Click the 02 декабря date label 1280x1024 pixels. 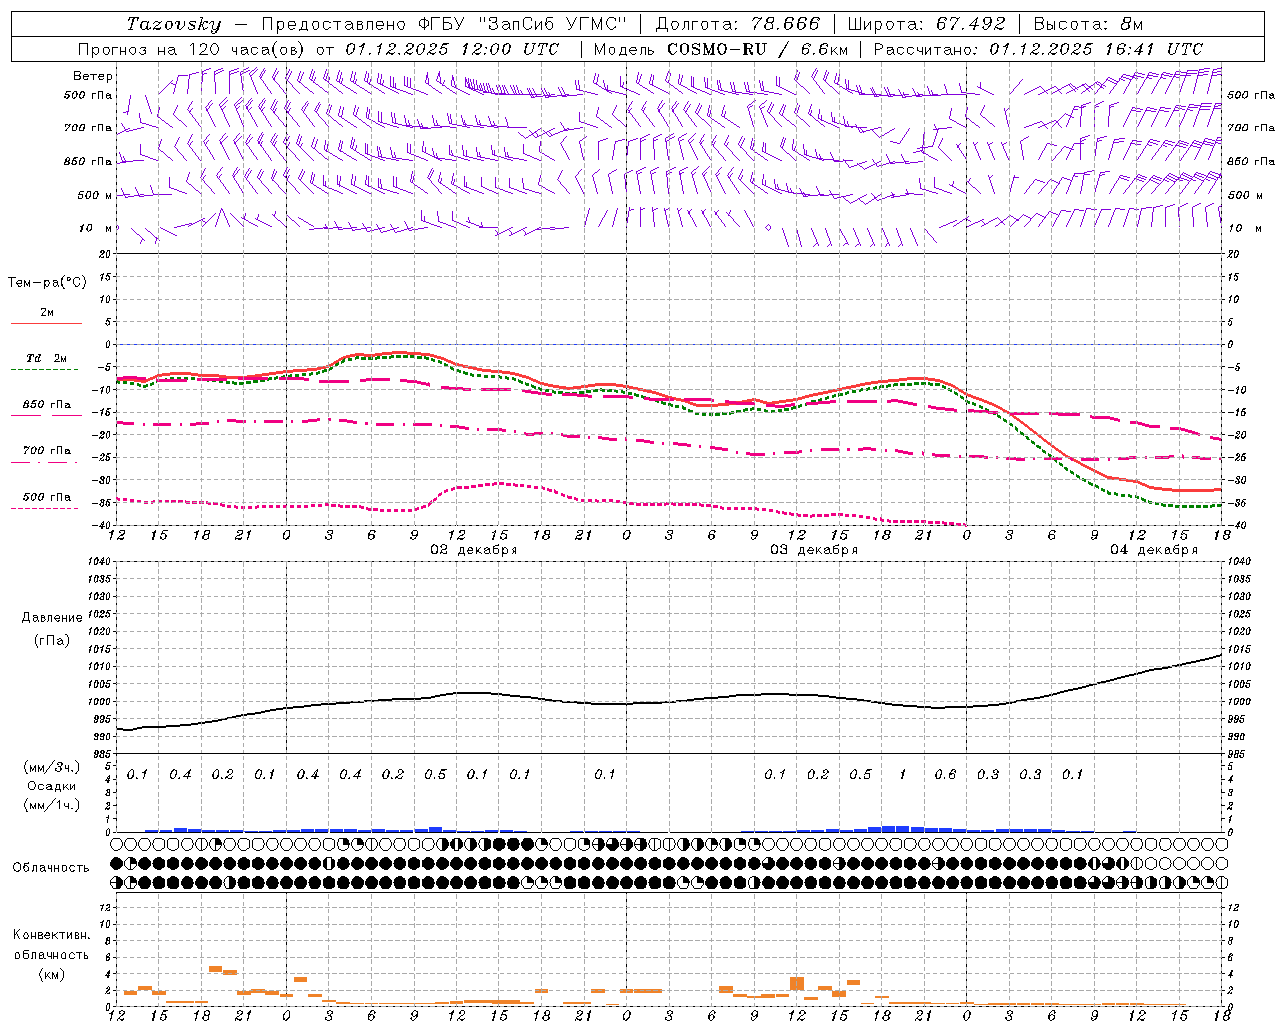tap(474, 550)
